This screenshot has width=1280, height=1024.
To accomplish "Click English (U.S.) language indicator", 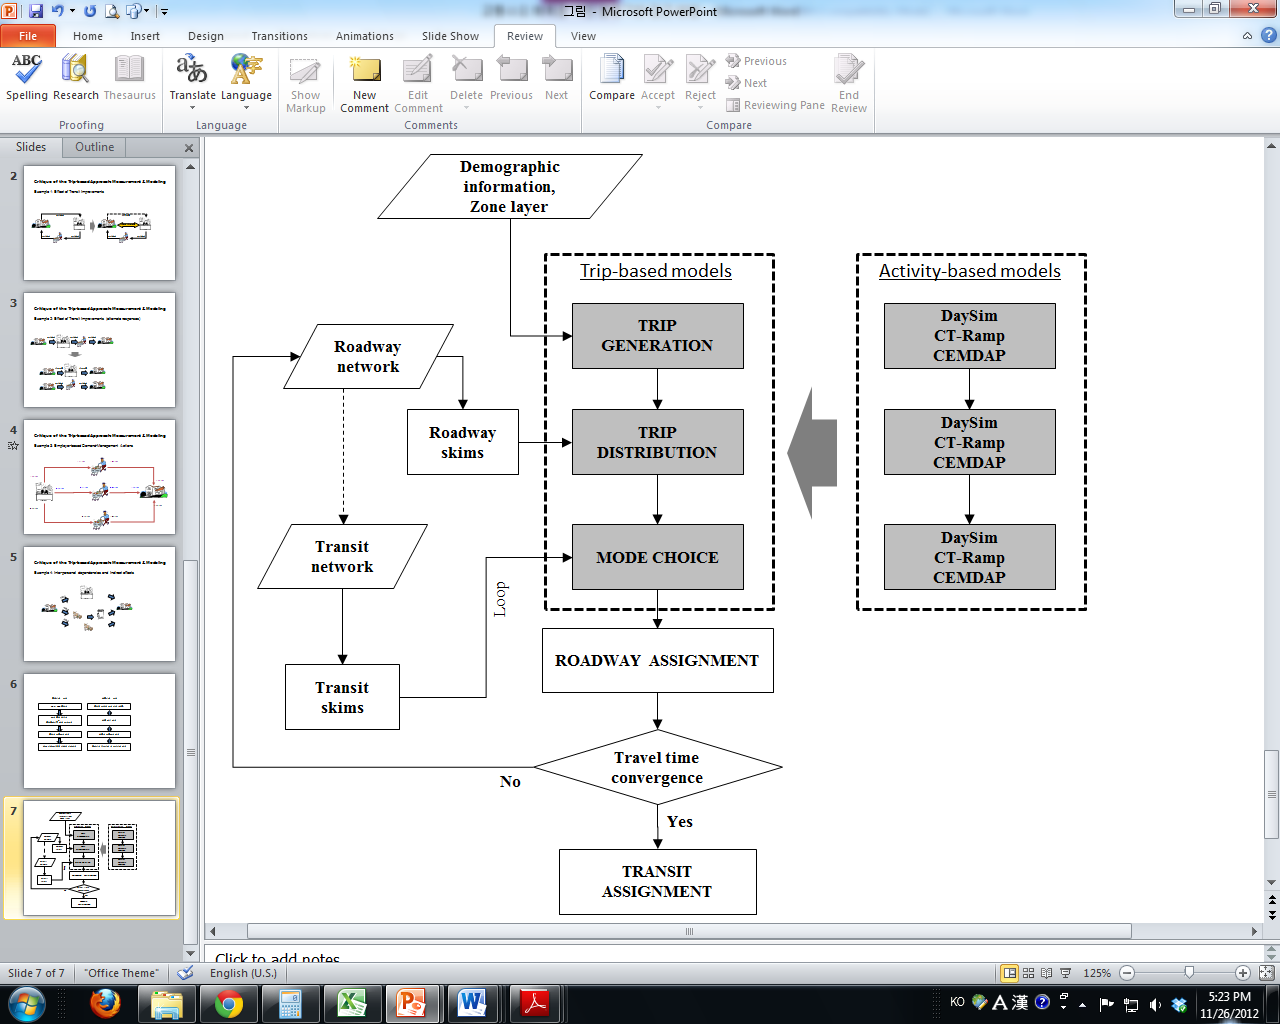I will [243, 973].
